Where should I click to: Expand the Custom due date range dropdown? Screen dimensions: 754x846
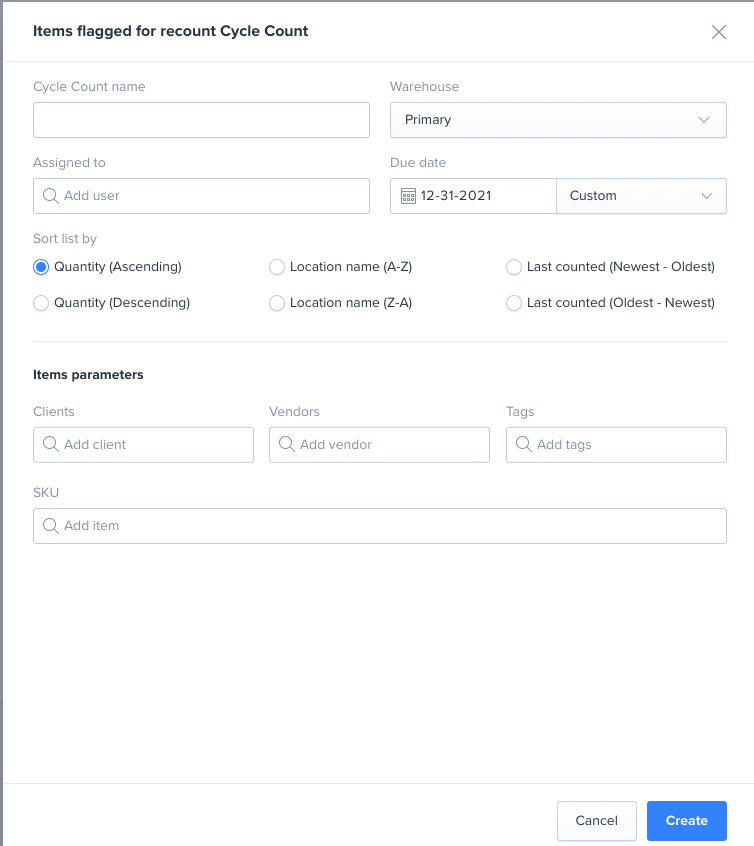[641, 196]
